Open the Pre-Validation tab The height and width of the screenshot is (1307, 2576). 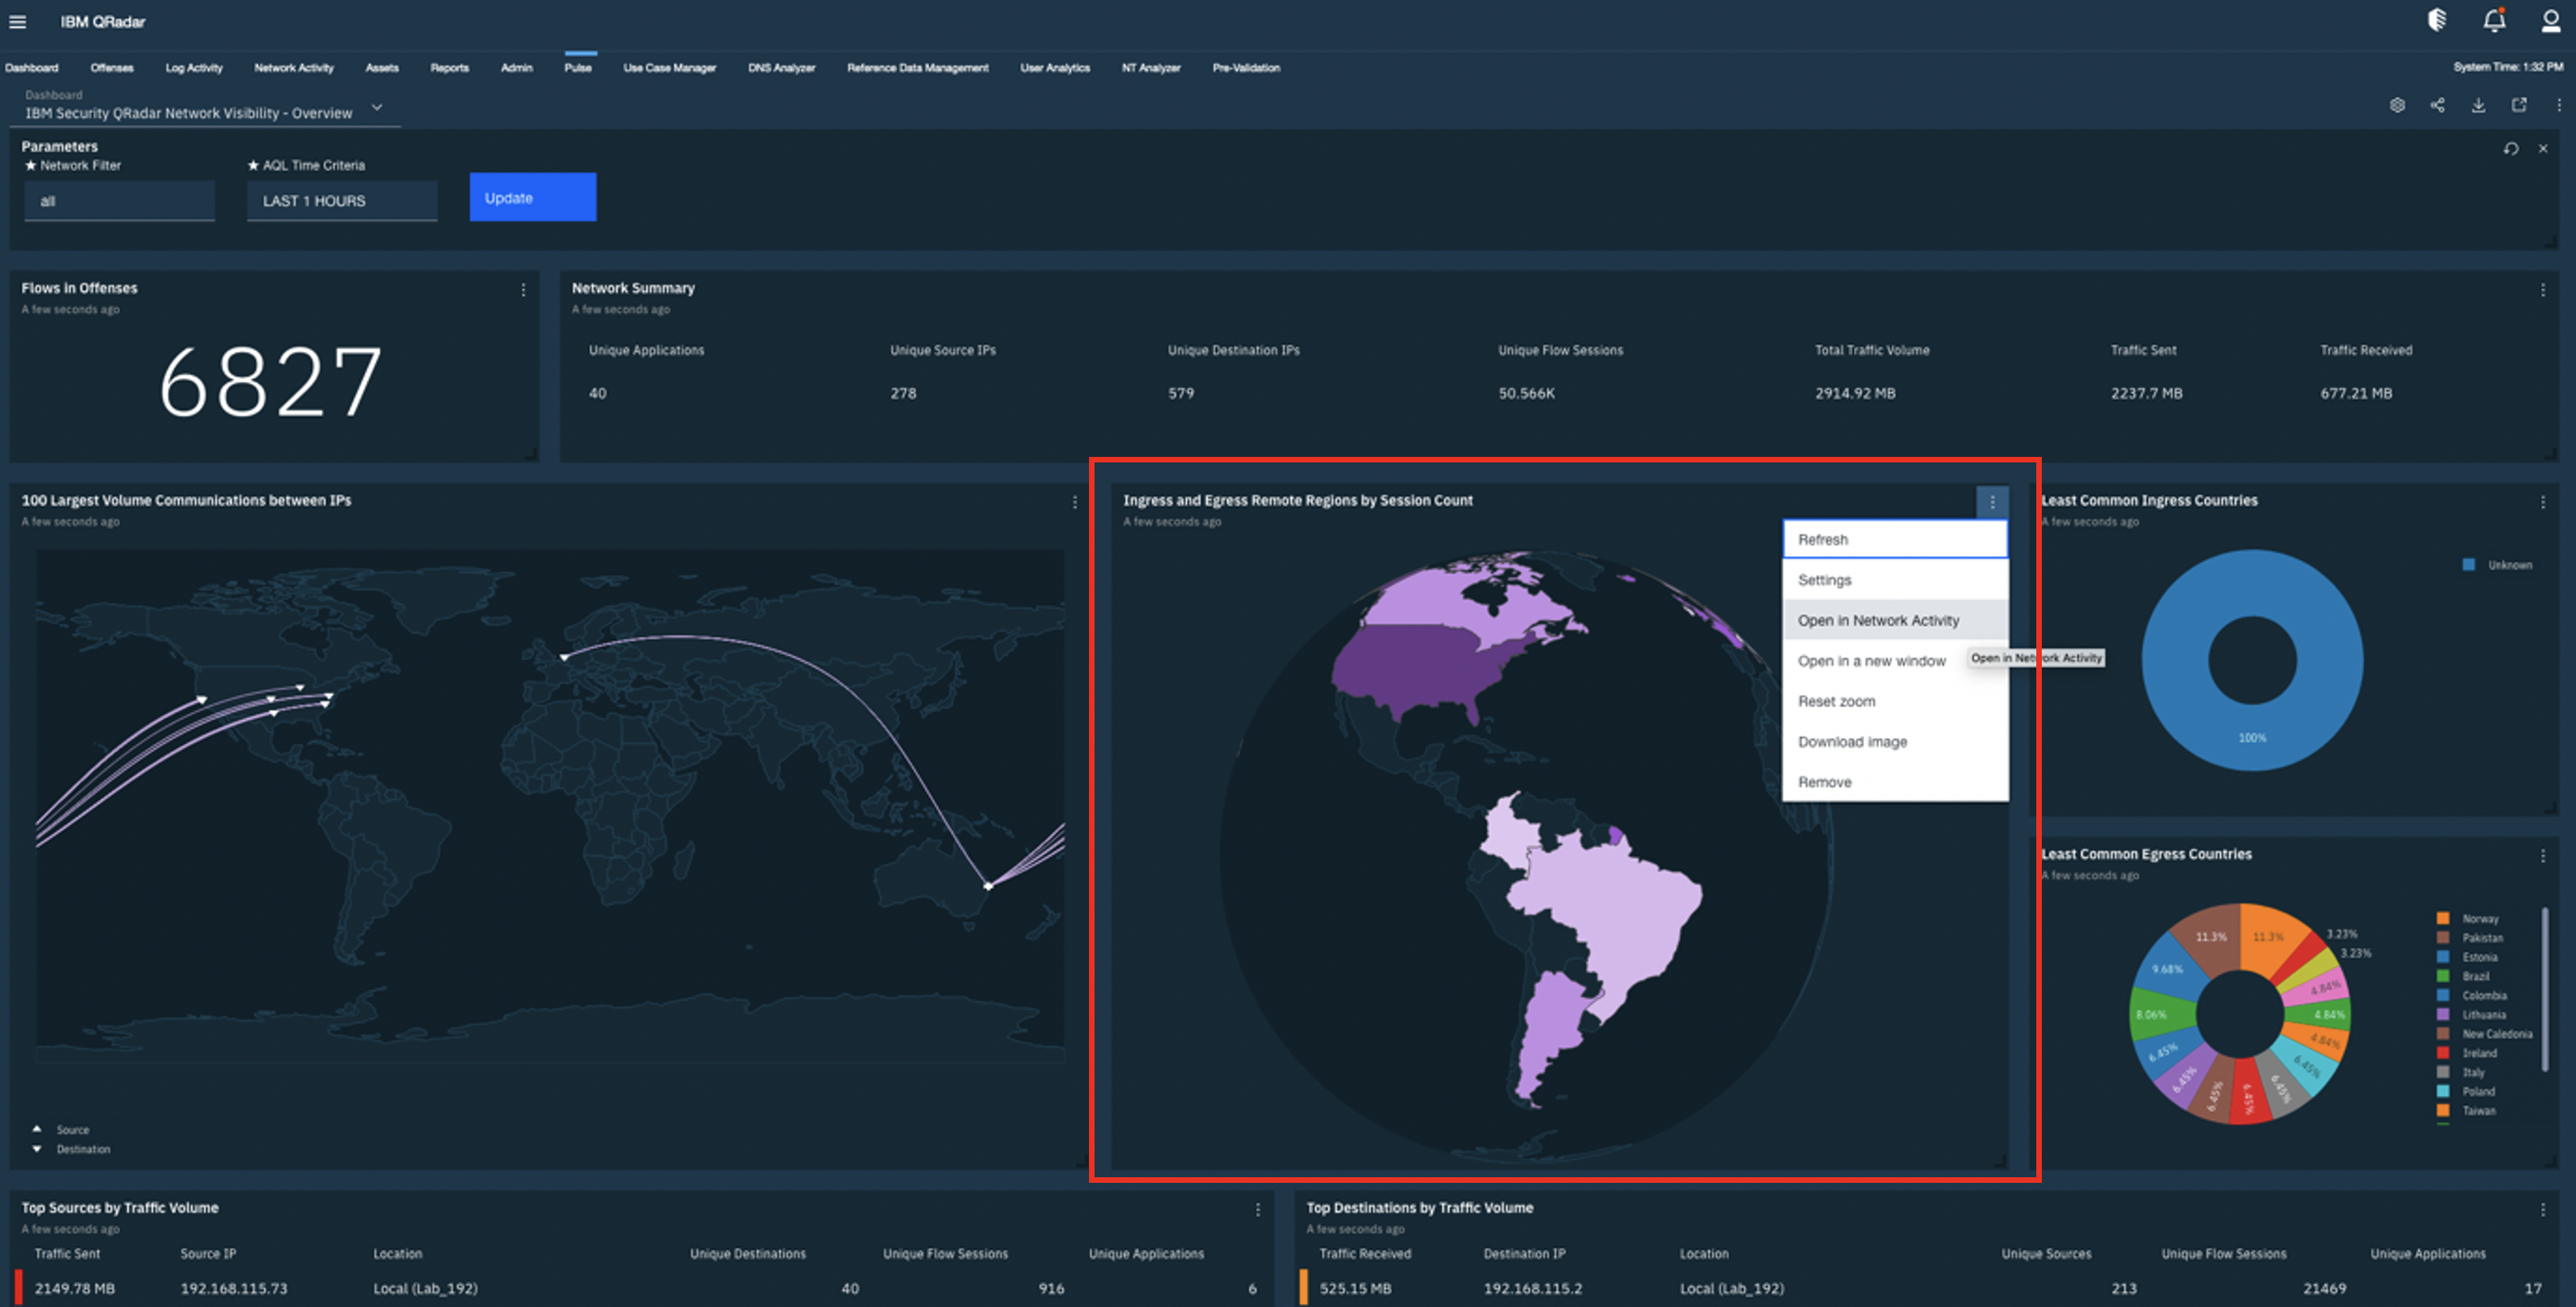(1246, 68)
